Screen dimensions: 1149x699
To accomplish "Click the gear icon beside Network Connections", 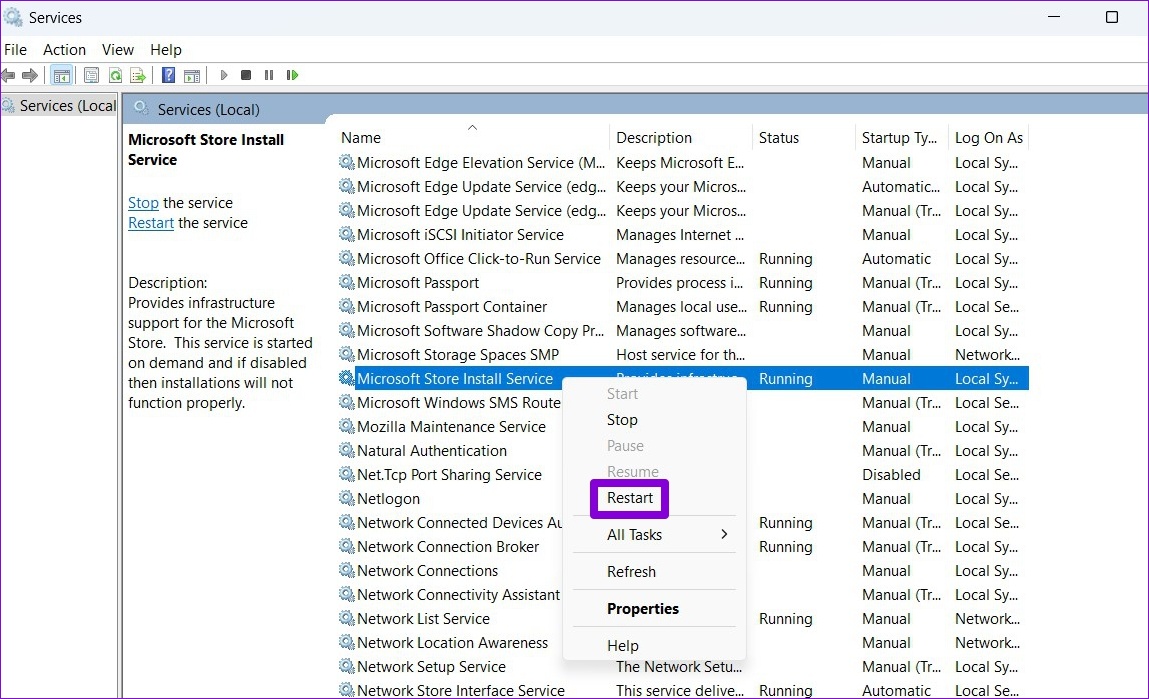I will click(347, 571).
